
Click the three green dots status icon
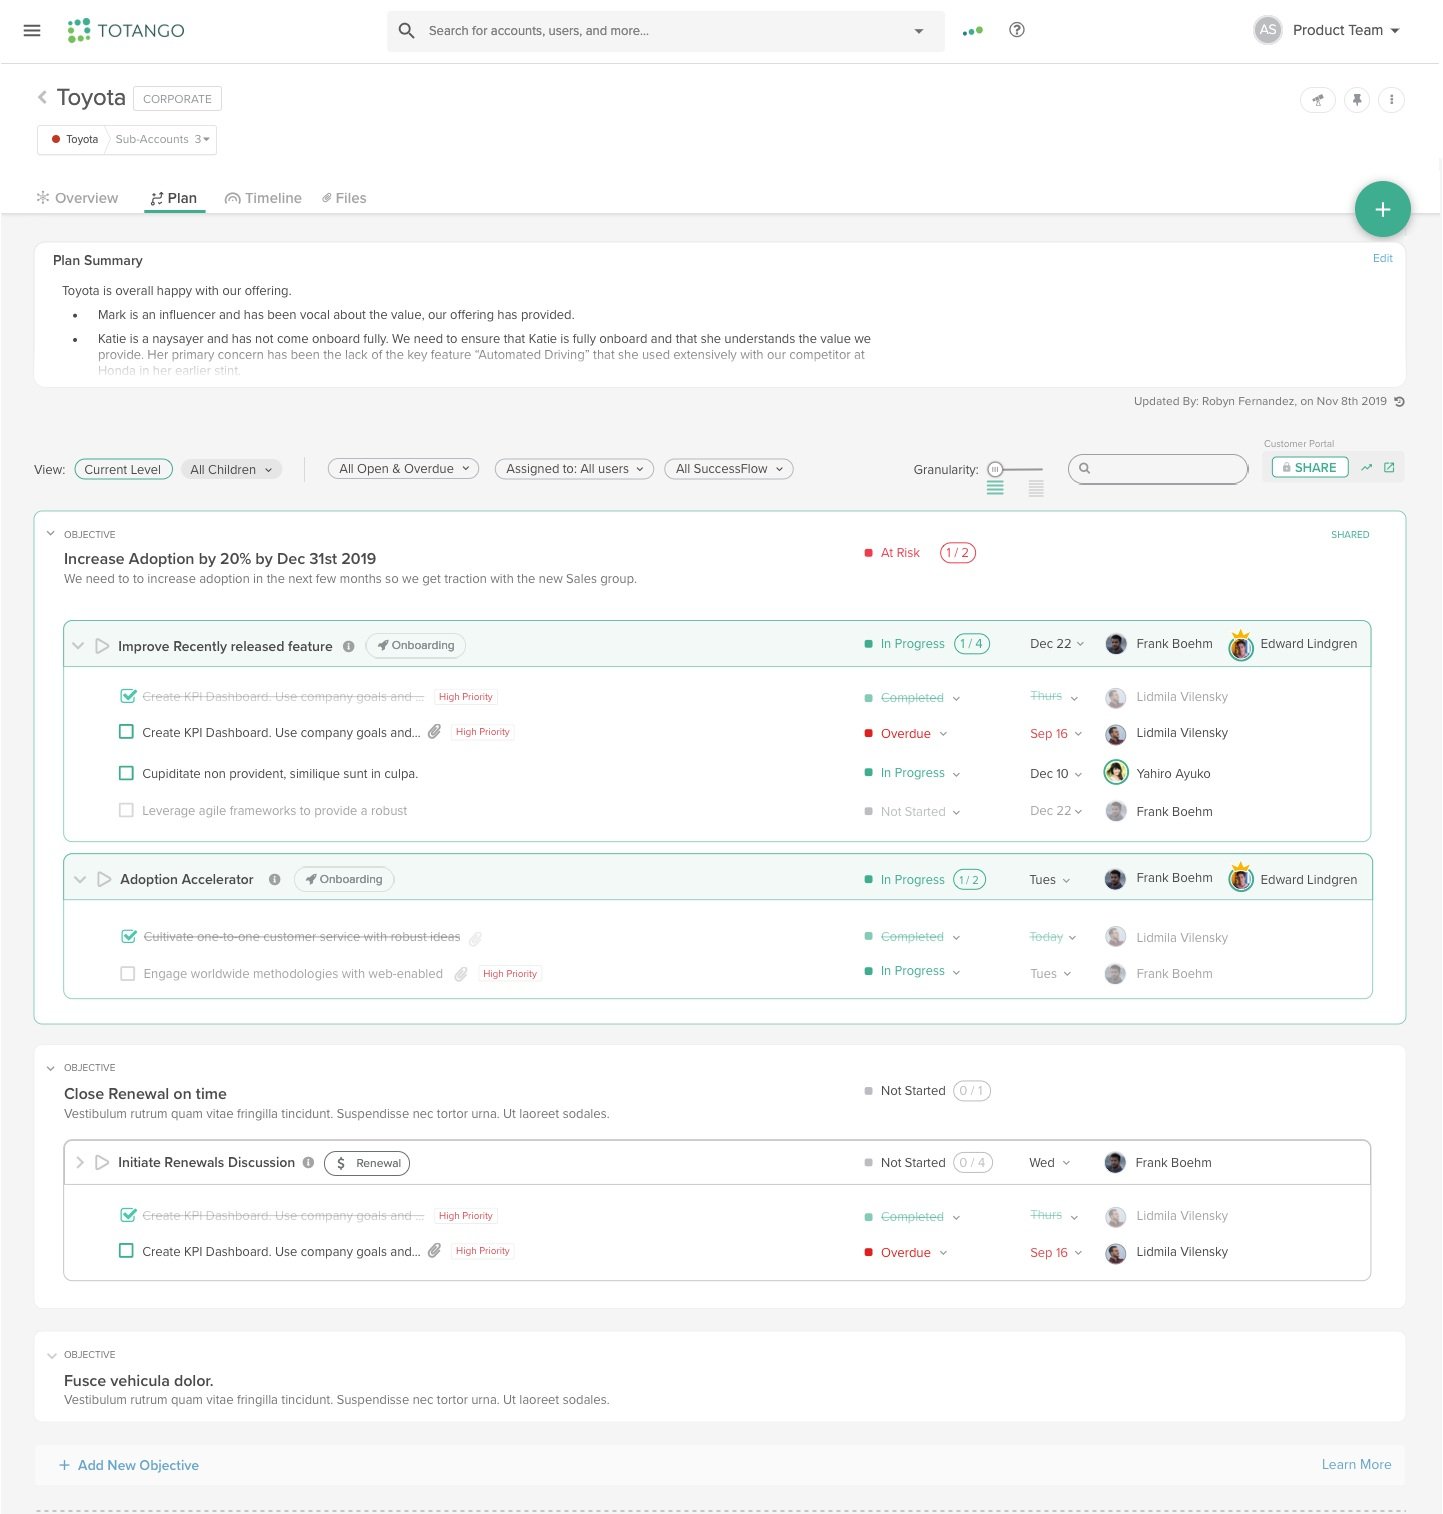click(972, 31)
